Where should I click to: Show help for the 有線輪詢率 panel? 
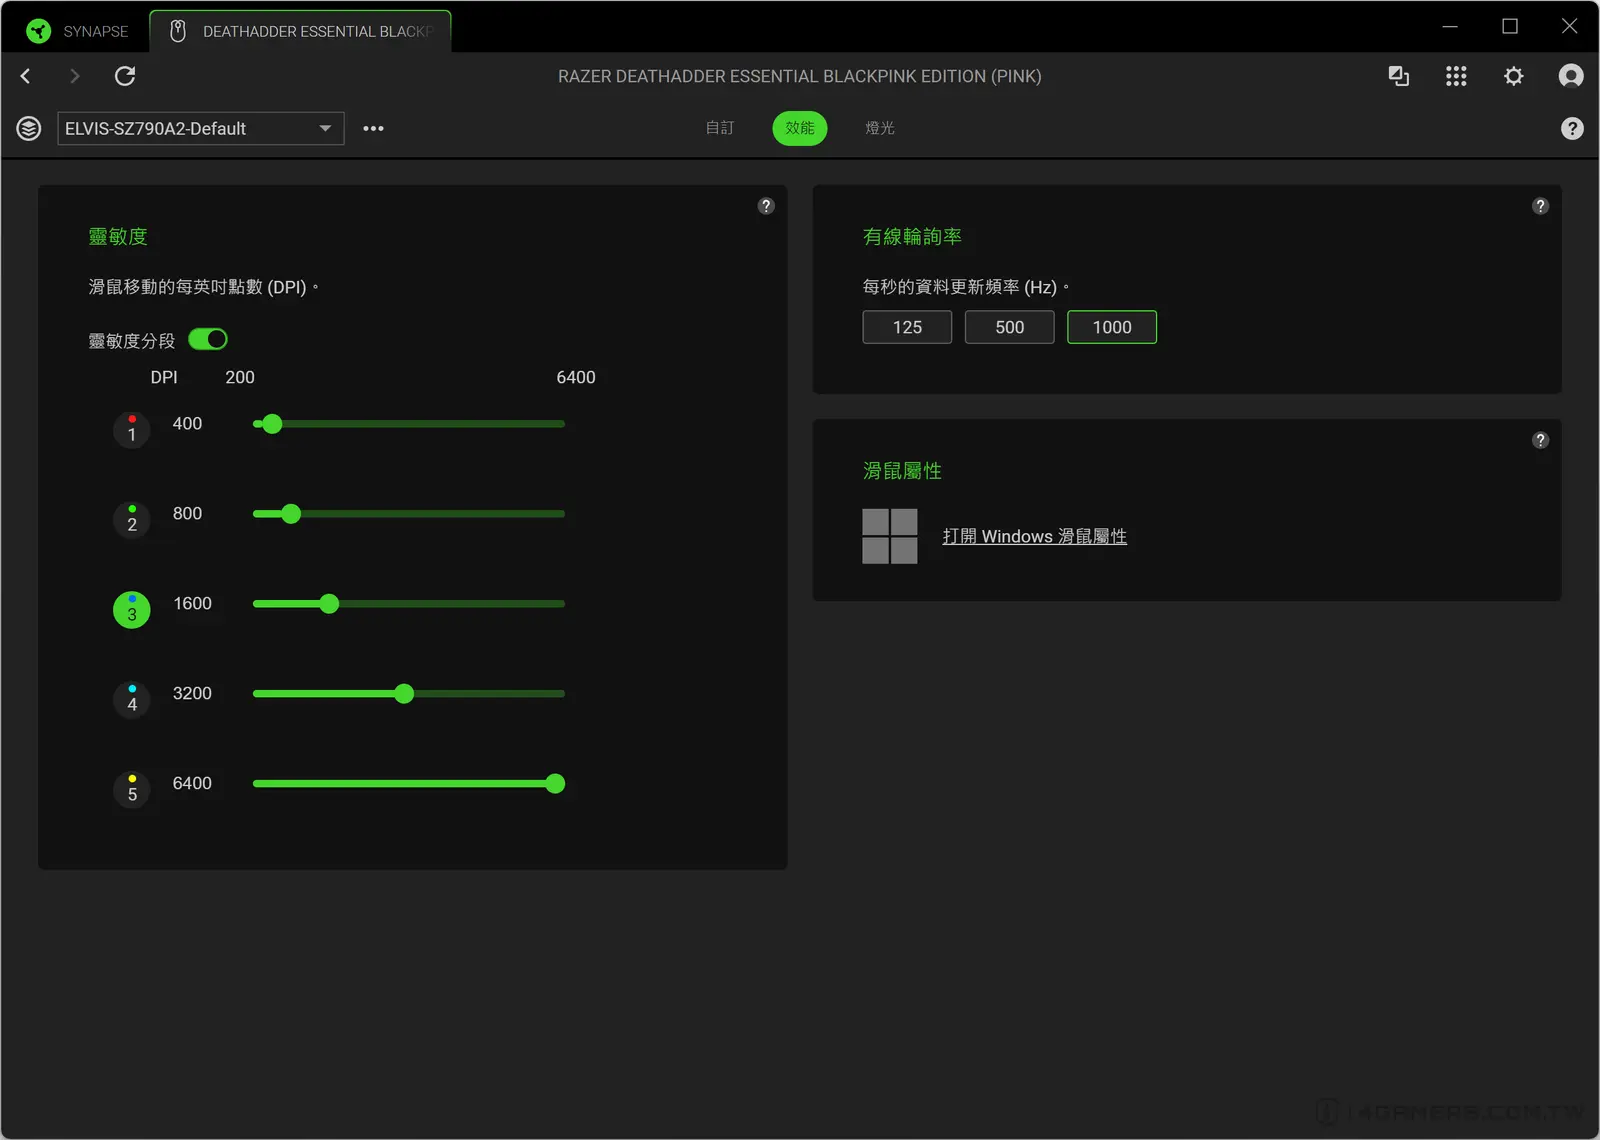click(1540, 206)
